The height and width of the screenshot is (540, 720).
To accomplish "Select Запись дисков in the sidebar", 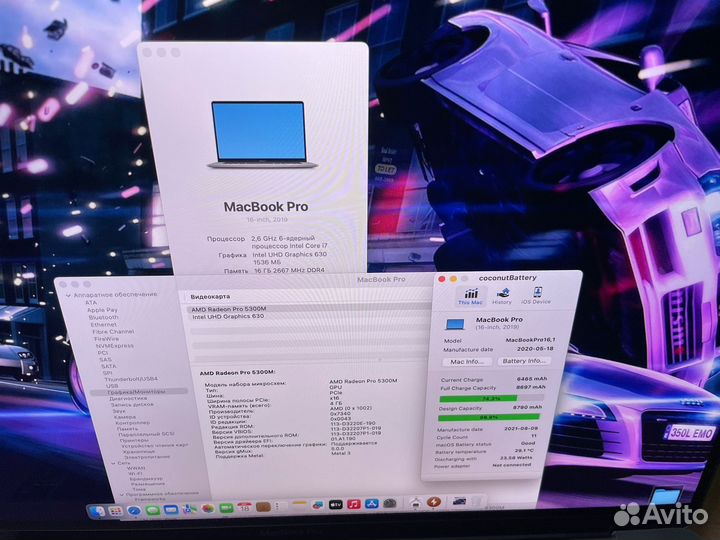I will [132, 405].
